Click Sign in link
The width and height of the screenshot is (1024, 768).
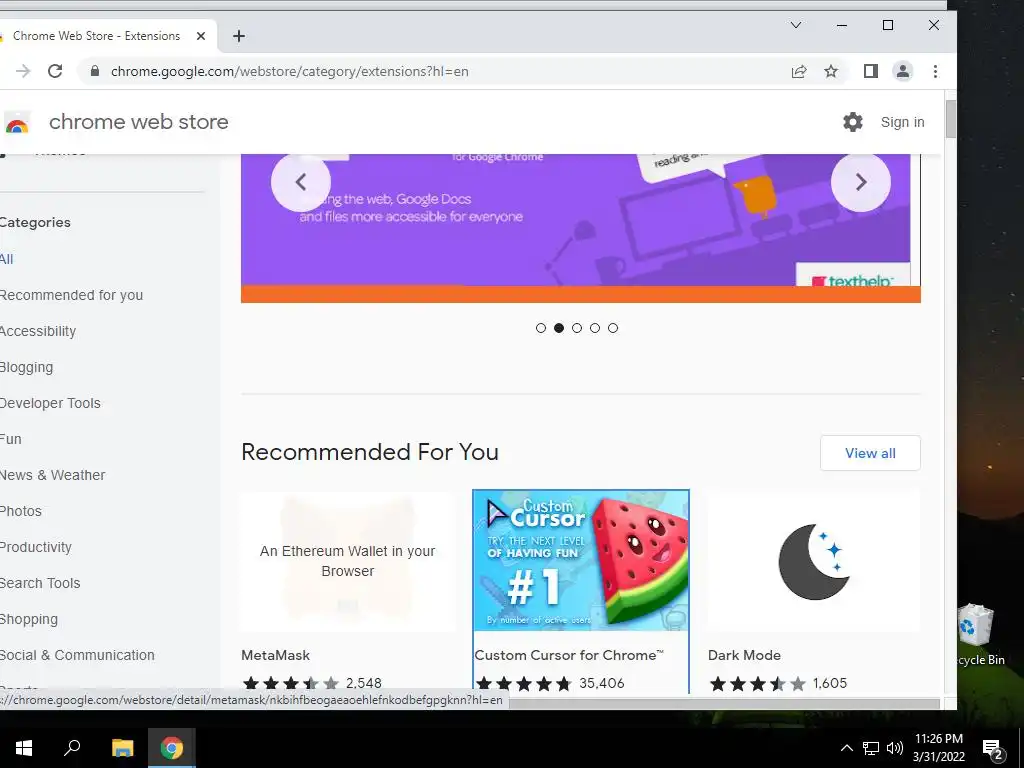(902, 122)
